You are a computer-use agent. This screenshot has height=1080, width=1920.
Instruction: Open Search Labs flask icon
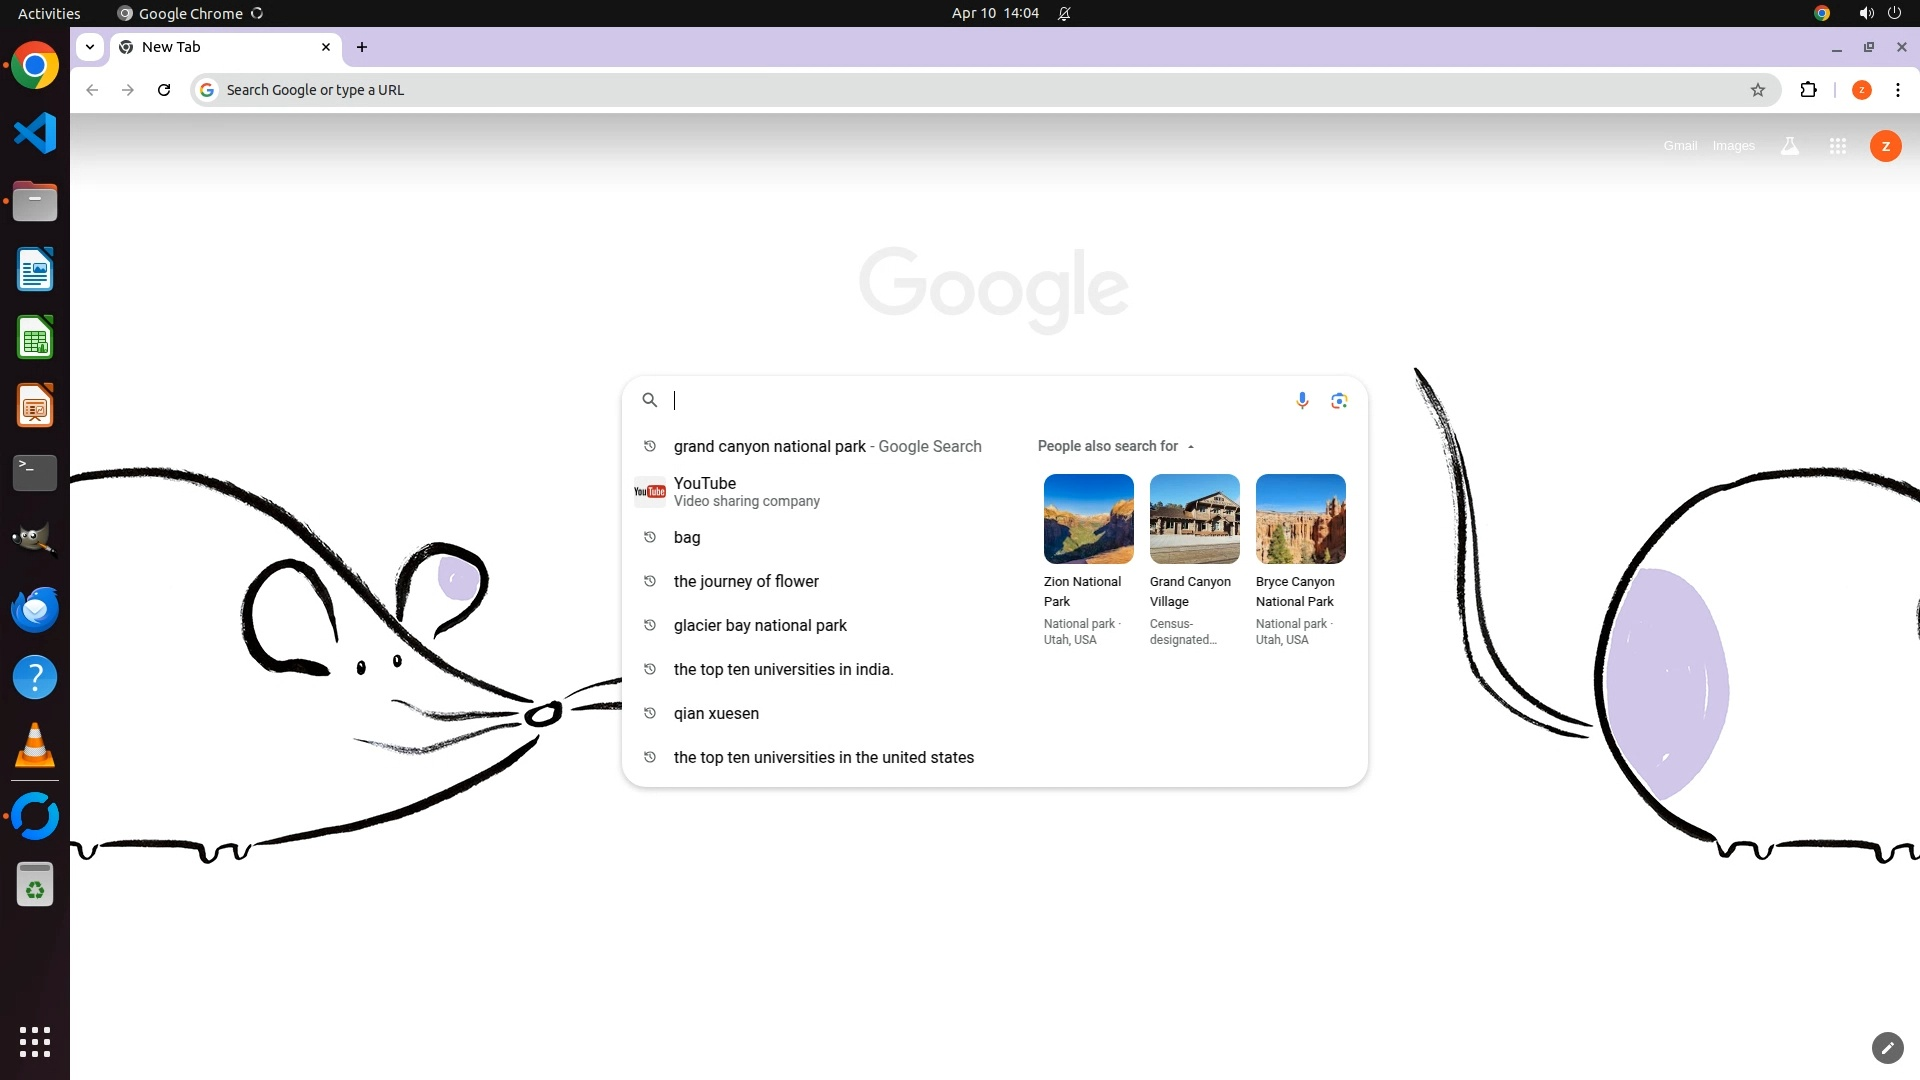point(1790,146)
